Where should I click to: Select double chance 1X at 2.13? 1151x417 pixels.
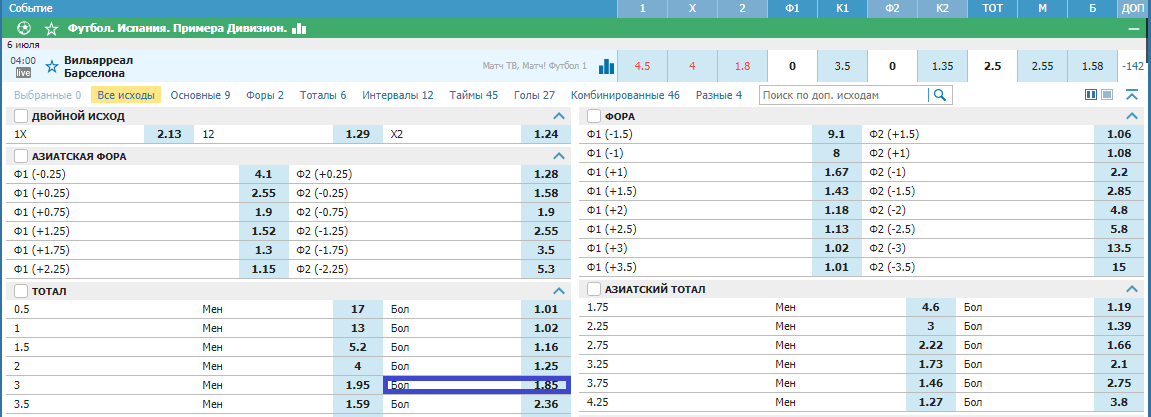click(x=170, y=134)
